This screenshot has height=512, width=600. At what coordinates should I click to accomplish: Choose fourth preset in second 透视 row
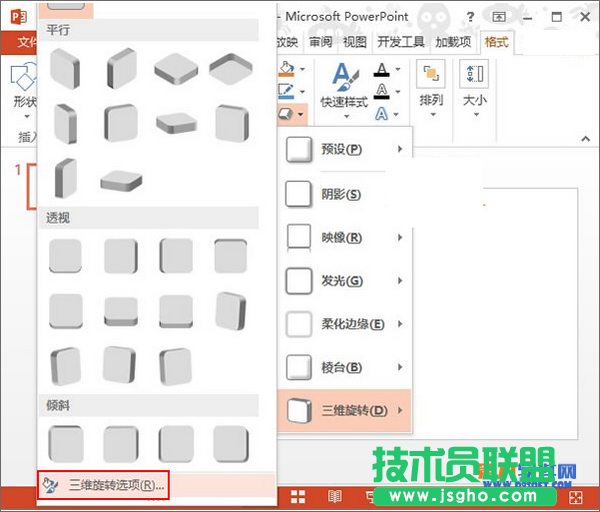tap(231, 311)
